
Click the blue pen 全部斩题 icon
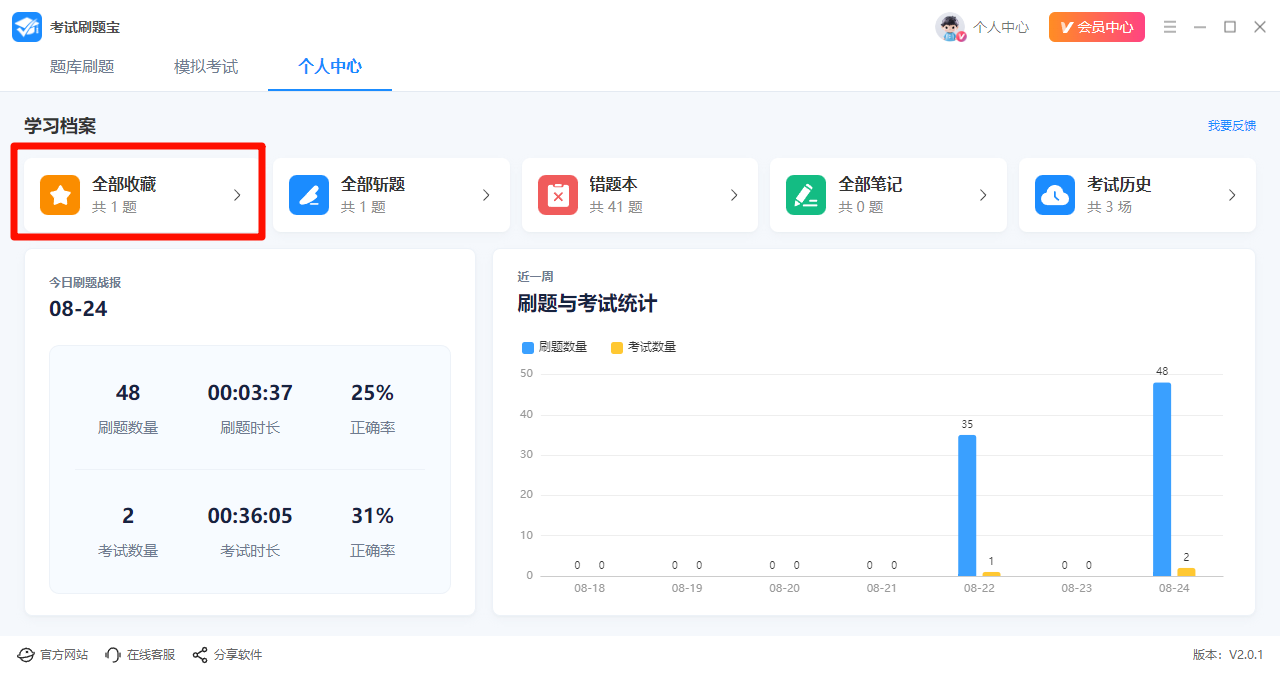pos(309,195)
